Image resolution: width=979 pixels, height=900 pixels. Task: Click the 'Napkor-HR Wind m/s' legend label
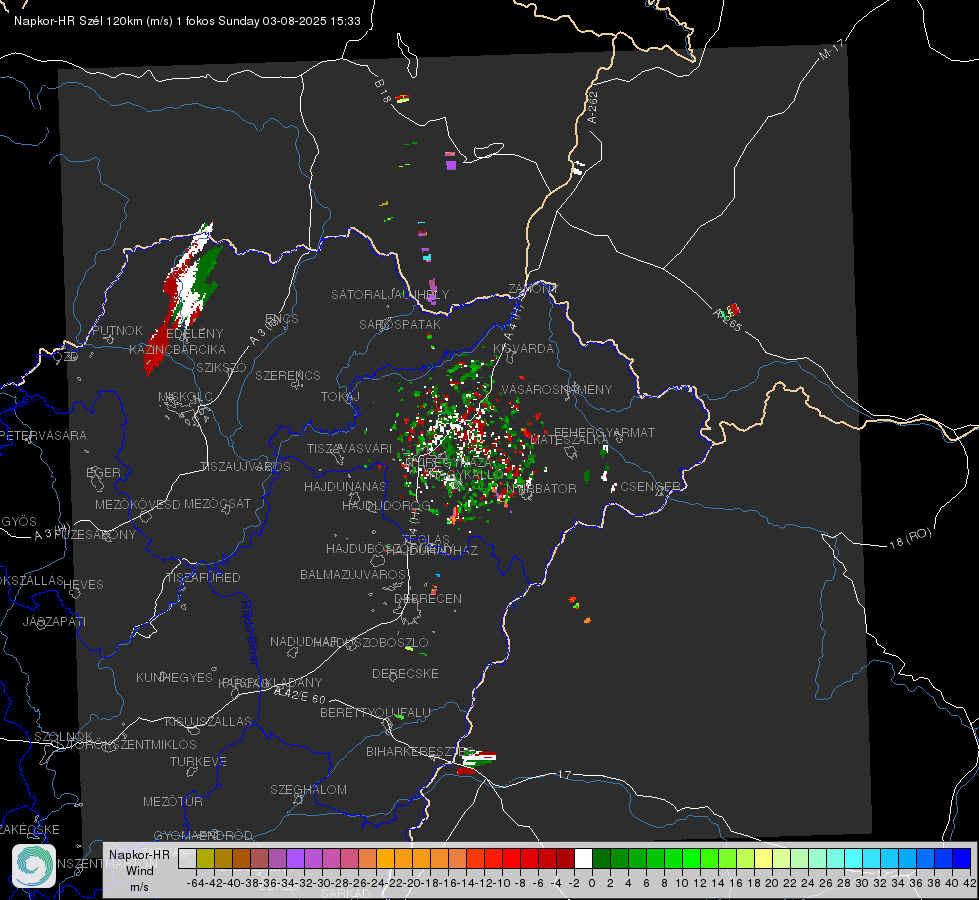click(x=139, y=870)
